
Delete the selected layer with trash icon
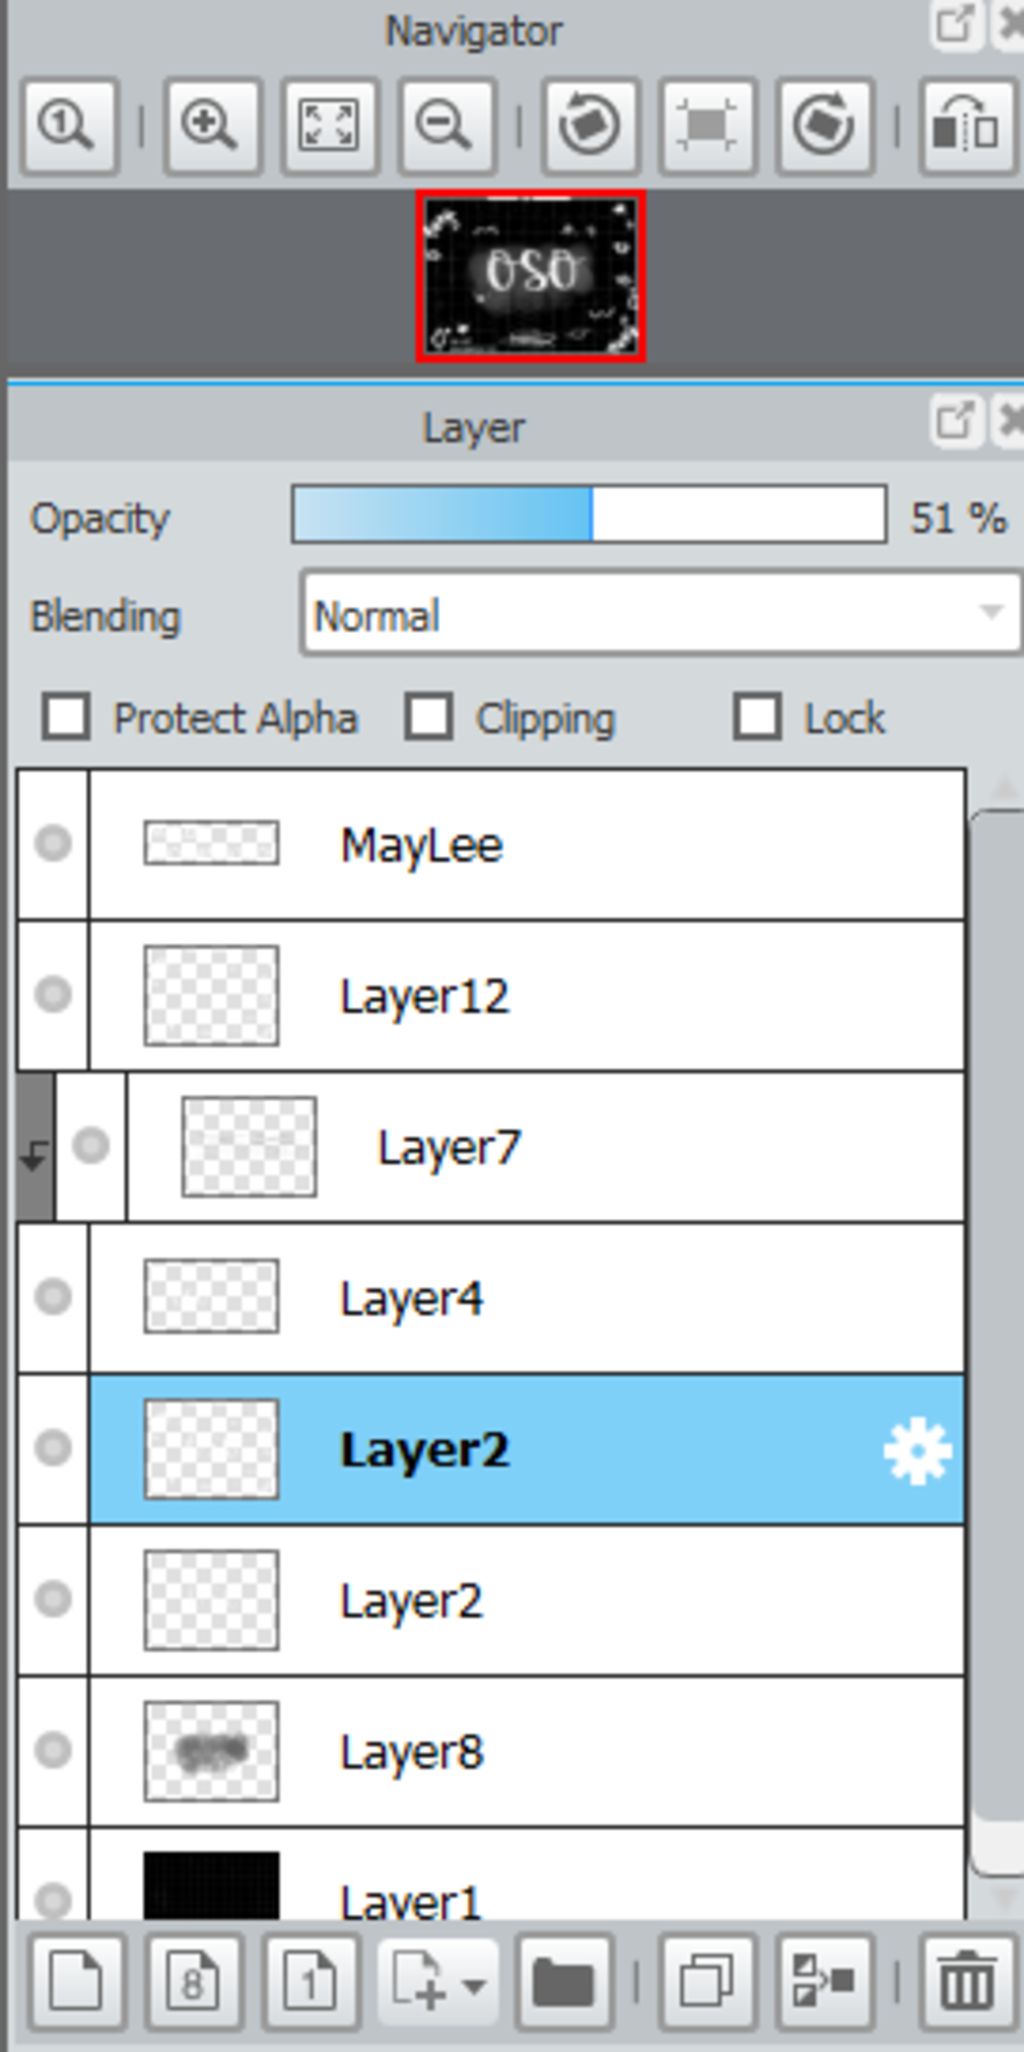(966, 1981)
